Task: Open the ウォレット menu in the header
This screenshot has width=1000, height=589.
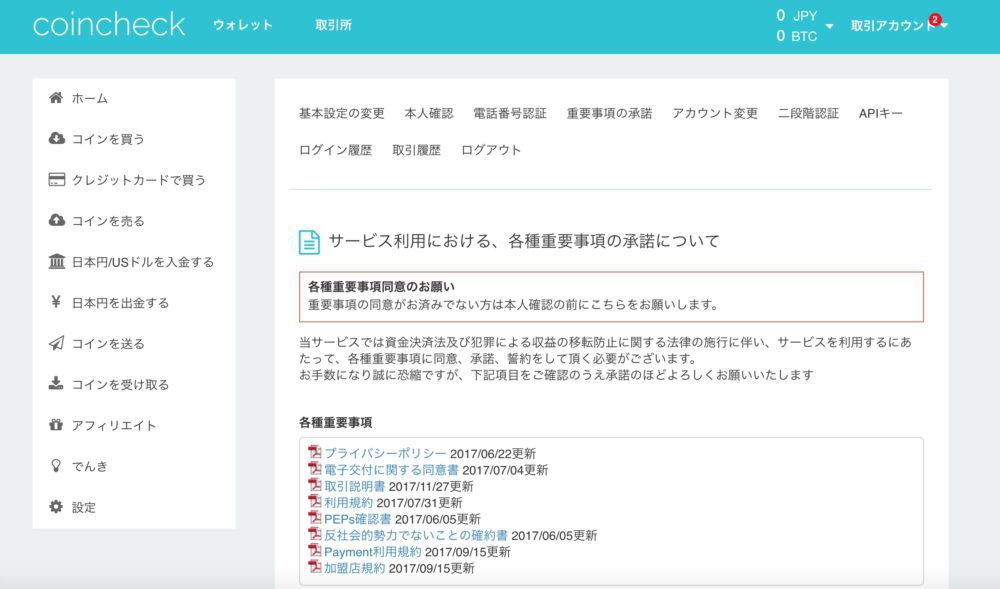Action: pos(242,25)
